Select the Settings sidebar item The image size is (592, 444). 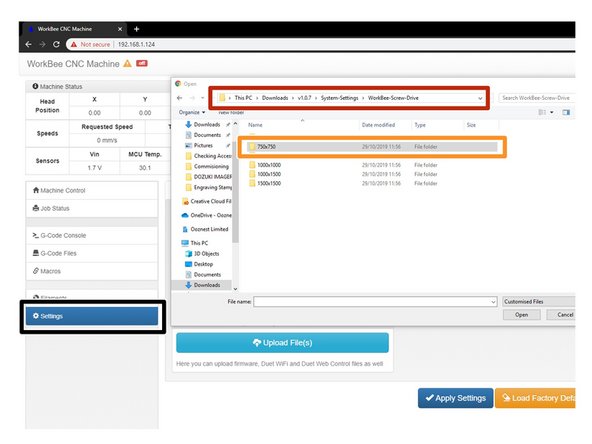pyautogui.click(x=92, y=316)
